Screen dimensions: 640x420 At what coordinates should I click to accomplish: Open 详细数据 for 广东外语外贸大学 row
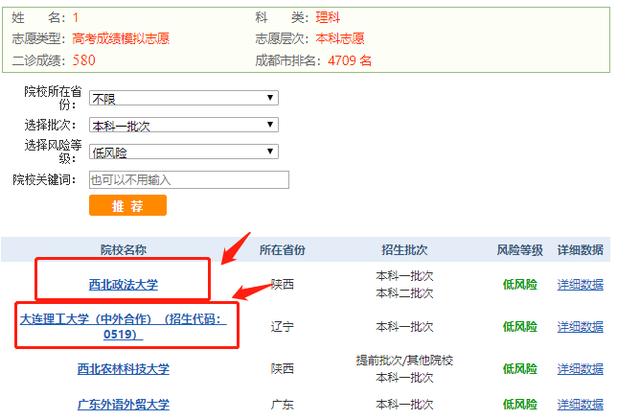[580, 404]
